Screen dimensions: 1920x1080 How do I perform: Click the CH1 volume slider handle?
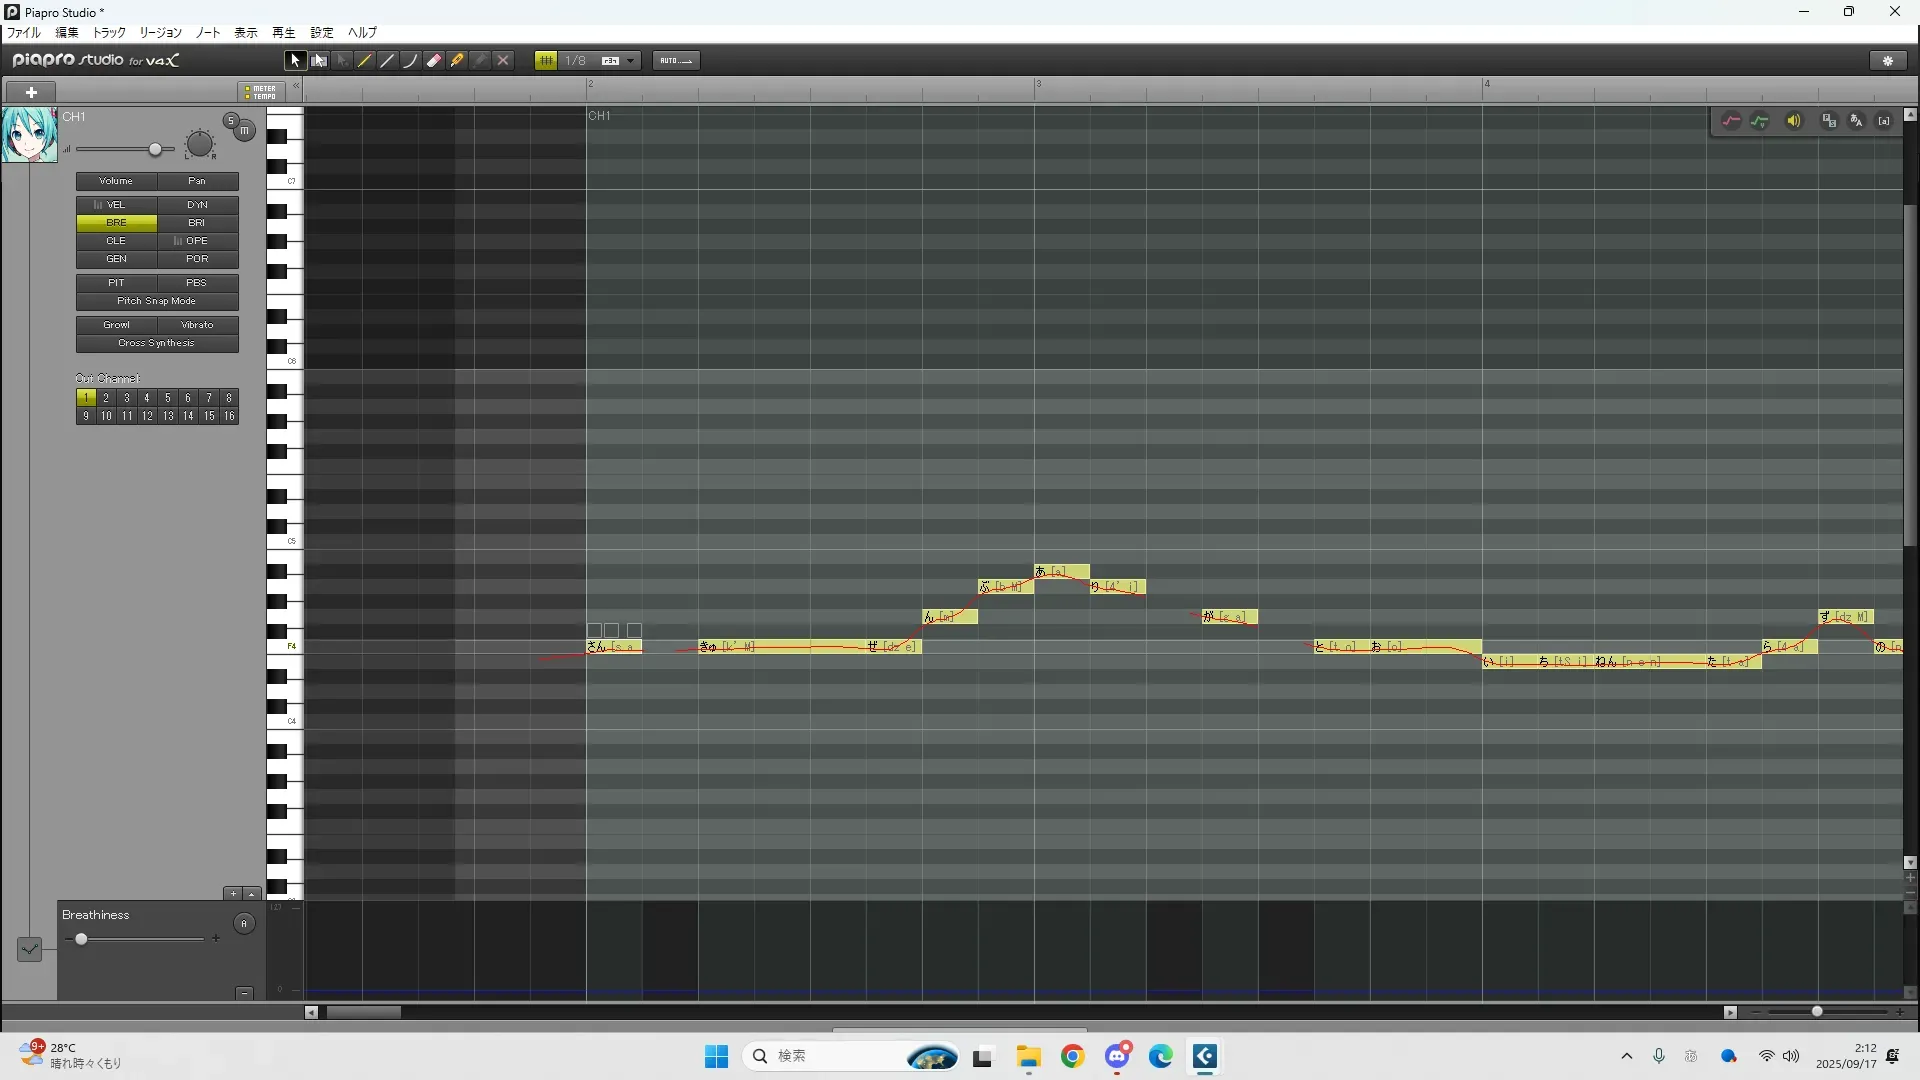click(155, 150)
